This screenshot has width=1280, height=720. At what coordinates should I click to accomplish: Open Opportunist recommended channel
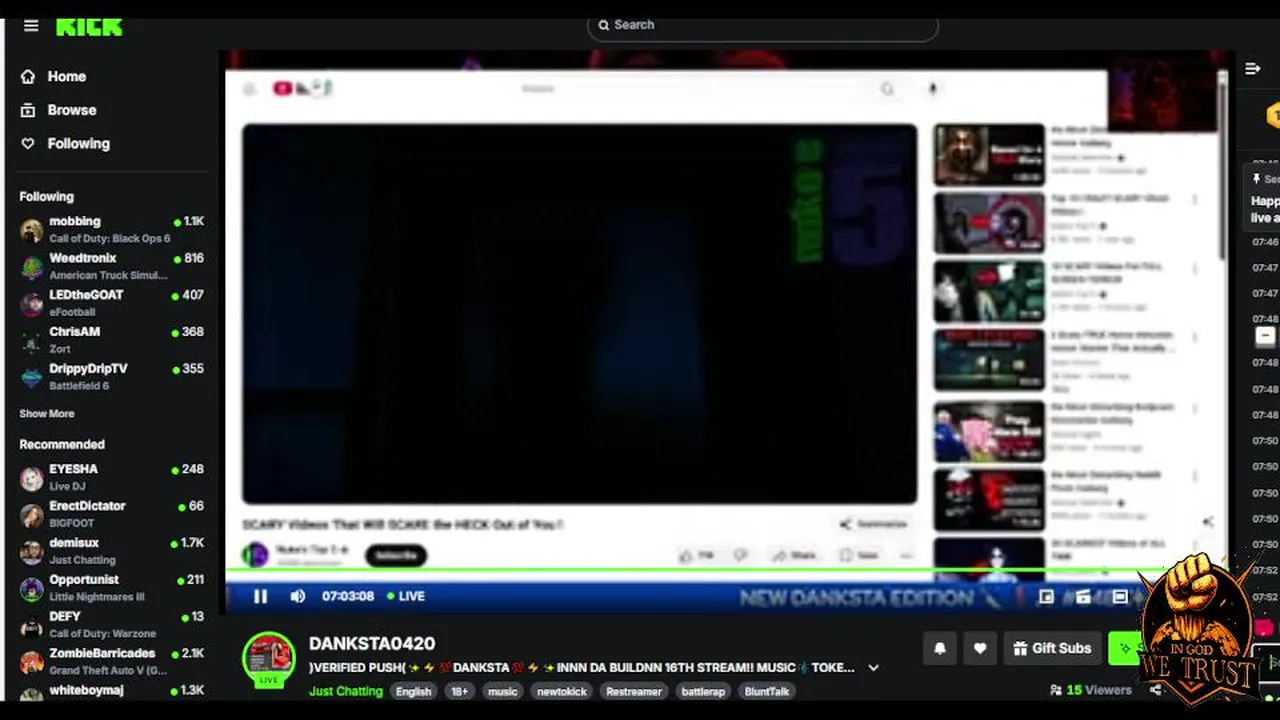pyautogui.click(x=112, y=589)
